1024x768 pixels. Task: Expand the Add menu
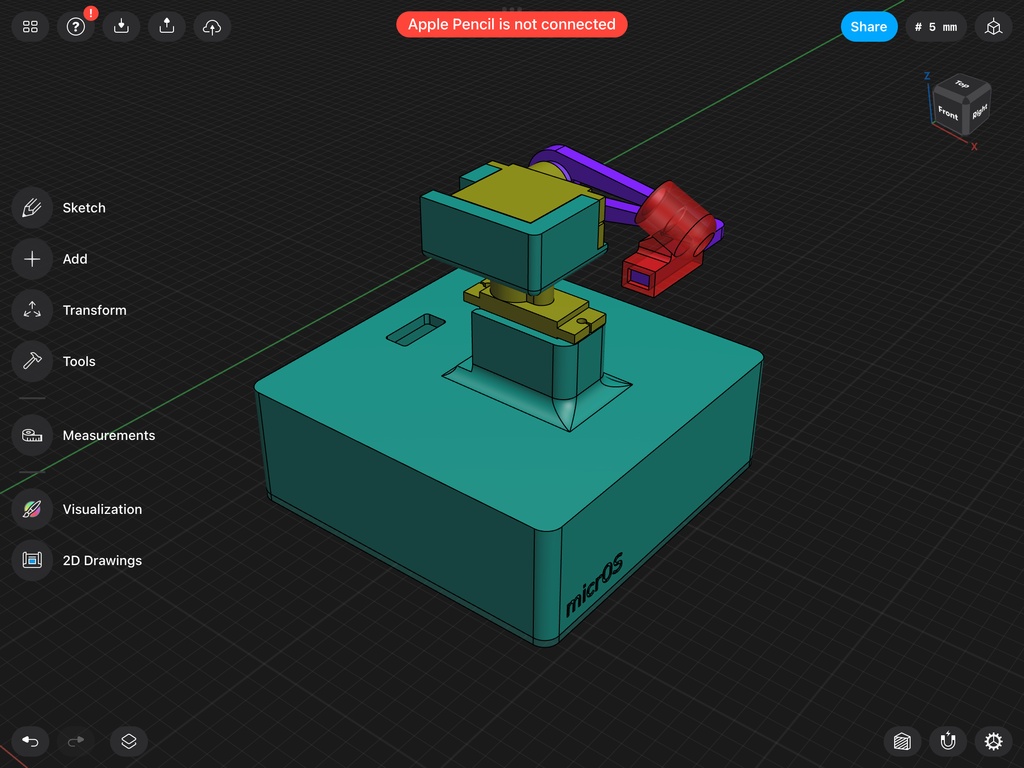32,259
